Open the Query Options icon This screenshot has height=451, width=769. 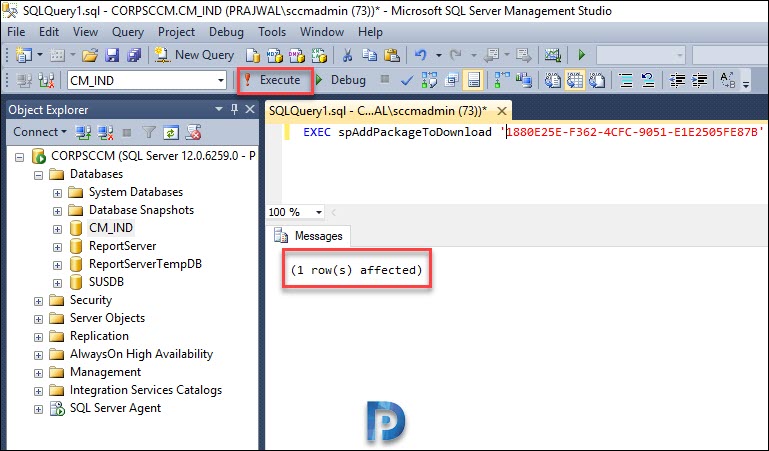tap(451, 80)
